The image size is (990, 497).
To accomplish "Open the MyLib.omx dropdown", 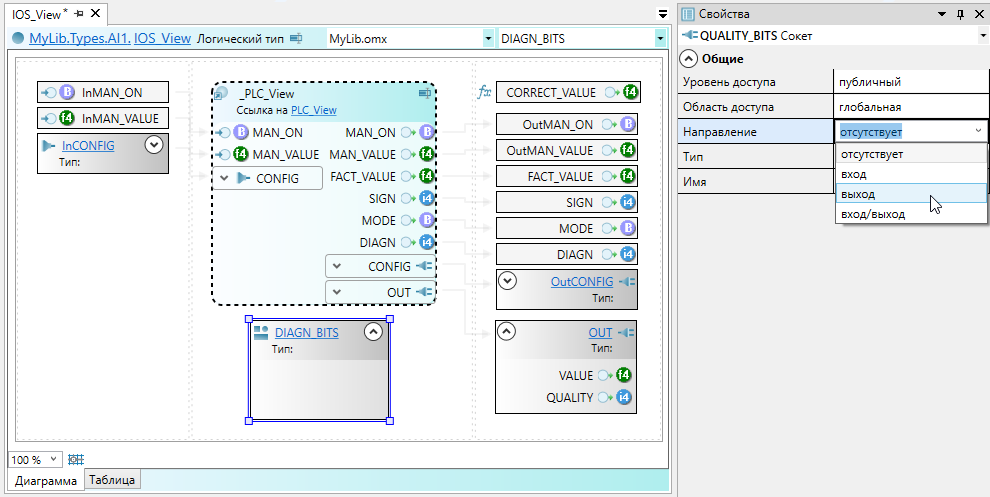I will click(488, 39).
